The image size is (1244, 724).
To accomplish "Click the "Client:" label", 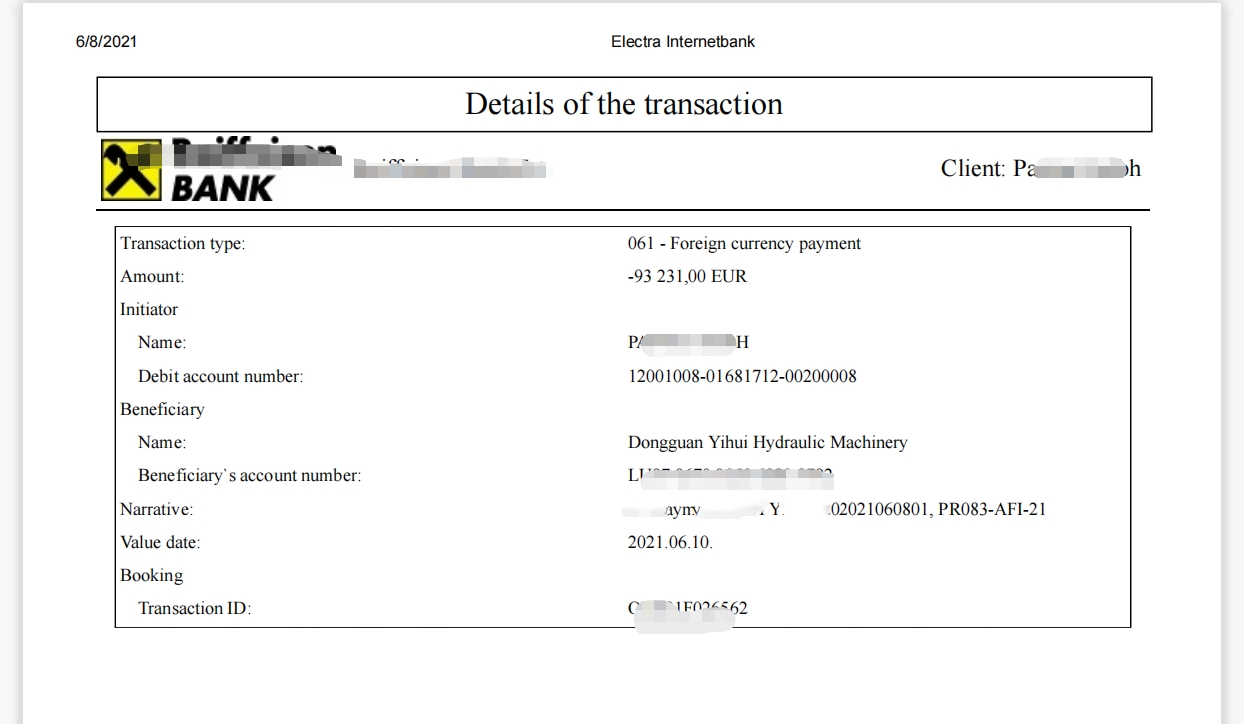I will pyautogui.click(x=973, y=169).
